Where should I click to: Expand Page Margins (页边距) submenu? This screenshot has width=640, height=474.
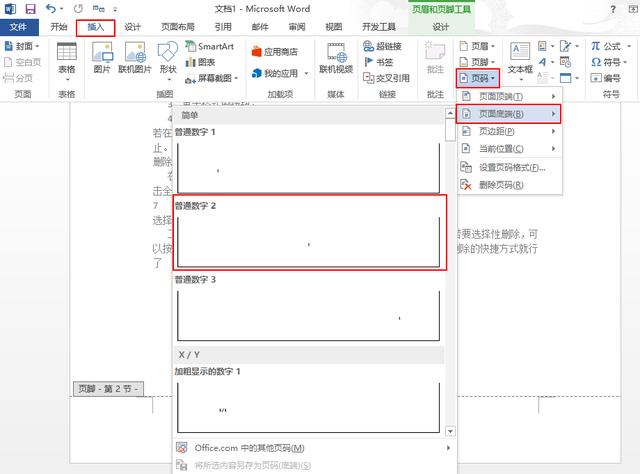[509, 131]
